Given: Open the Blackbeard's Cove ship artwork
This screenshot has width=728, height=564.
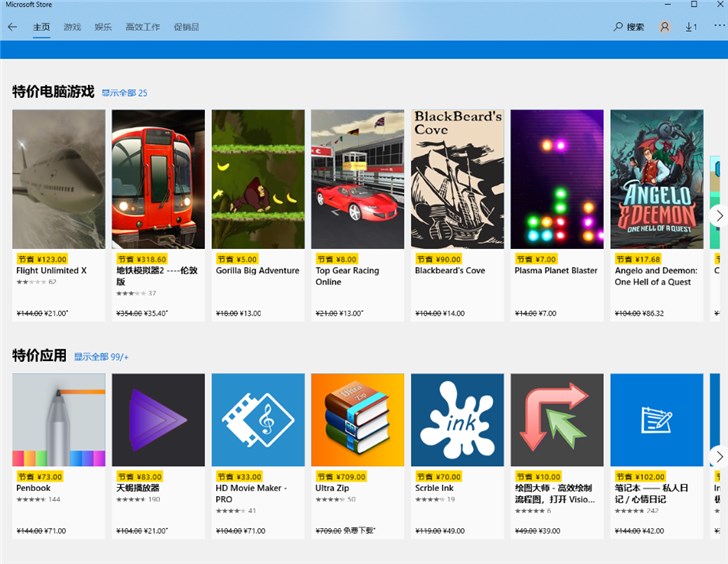Looking at the screenshot, I should 457,179.
